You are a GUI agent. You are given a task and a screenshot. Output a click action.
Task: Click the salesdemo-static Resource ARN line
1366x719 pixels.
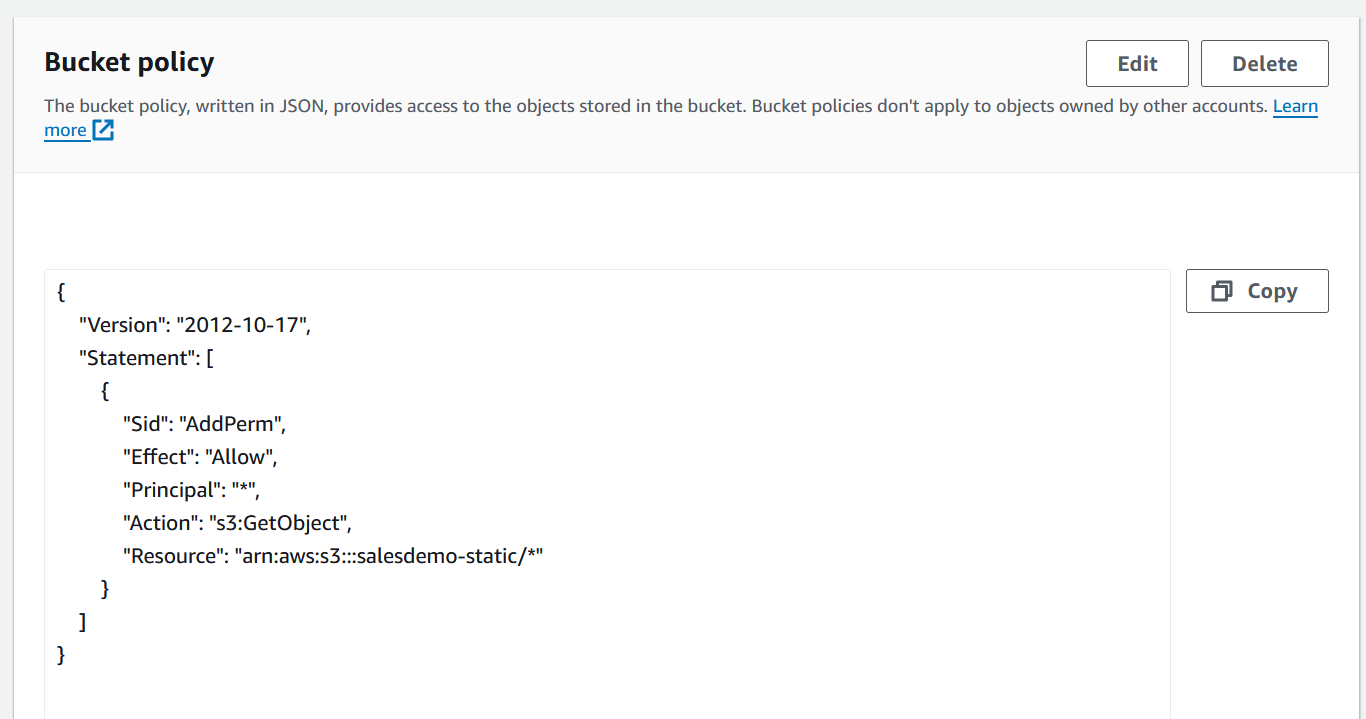(332, 556)
